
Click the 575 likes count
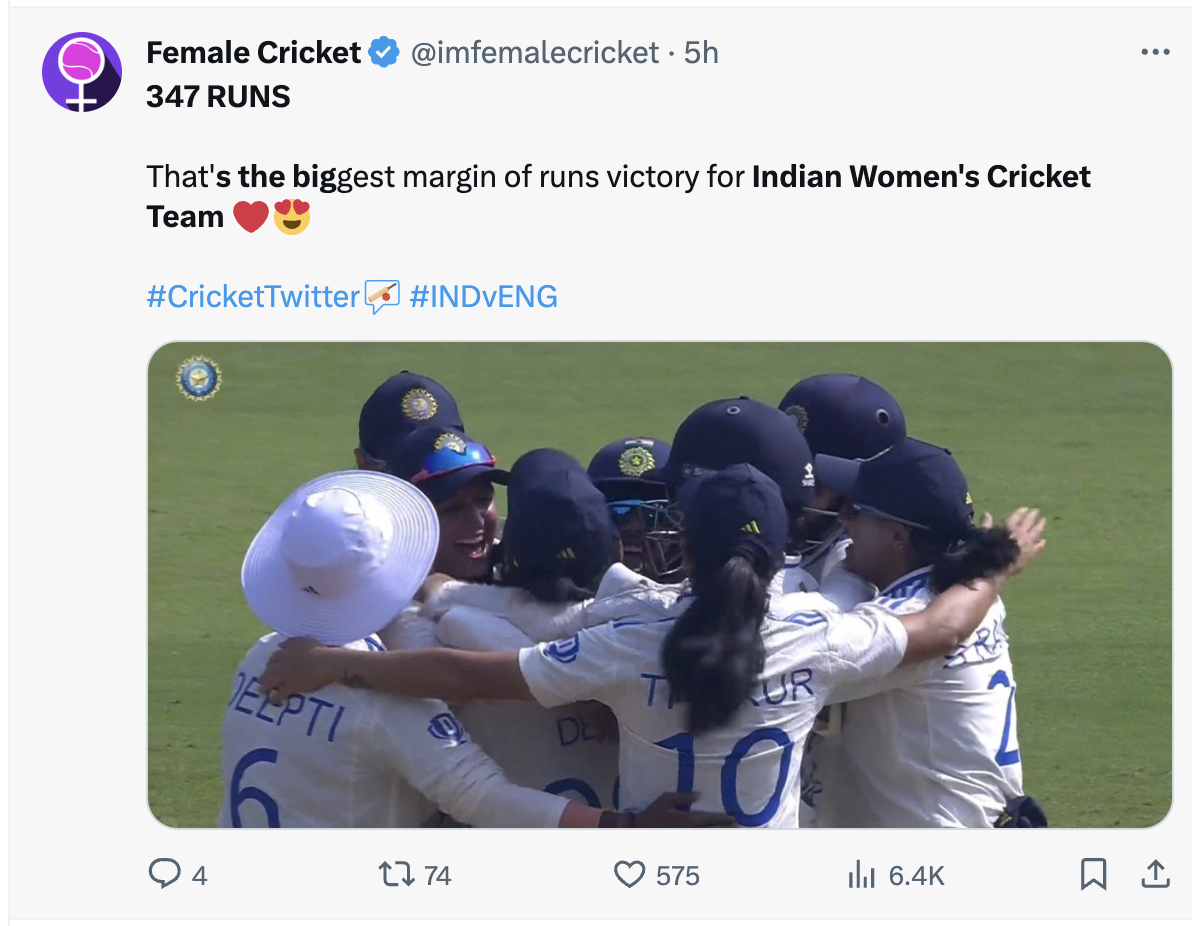point(678,876)
